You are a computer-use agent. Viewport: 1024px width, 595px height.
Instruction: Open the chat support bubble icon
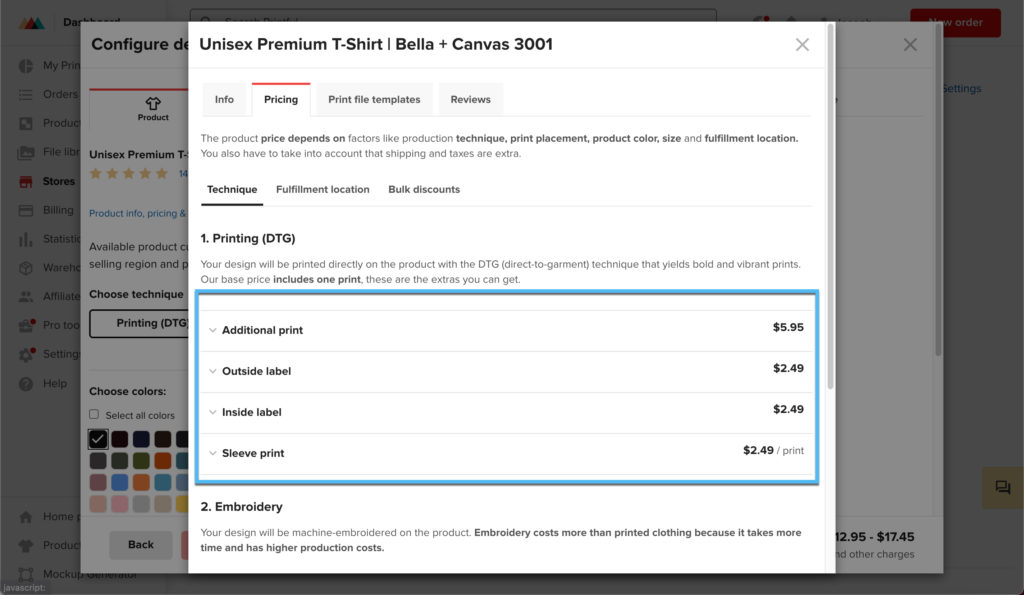point(1002,487)
